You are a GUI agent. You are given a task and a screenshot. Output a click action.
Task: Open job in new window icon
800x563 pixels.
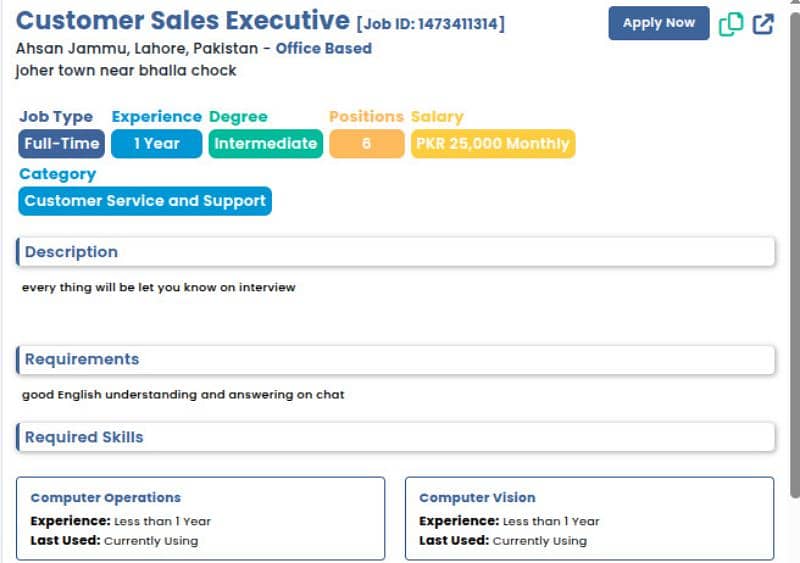[x=763, y=24]
